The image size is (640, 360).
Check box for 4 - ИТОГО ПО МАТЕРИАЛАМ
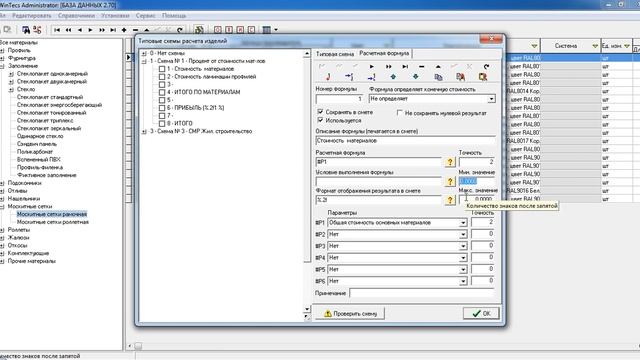coord(162,92)
